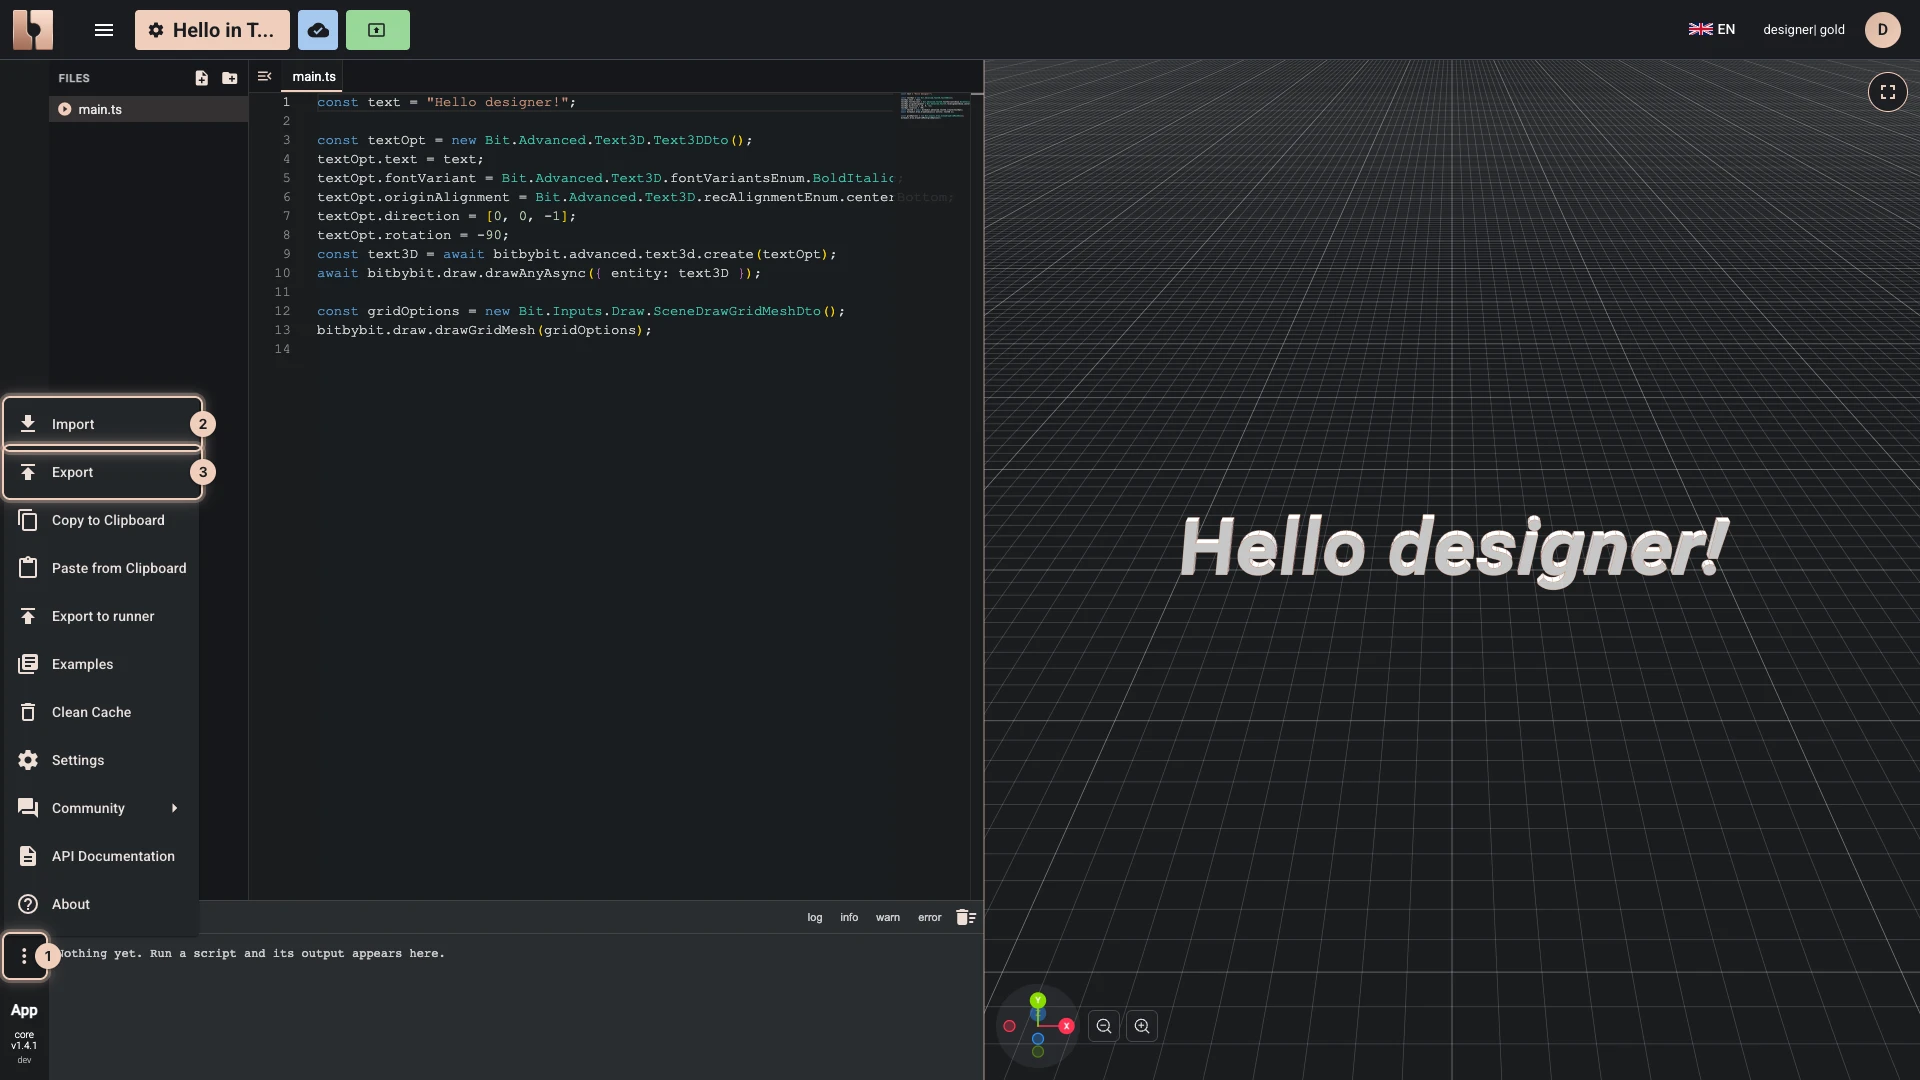Toggle the warn console filter
1920x1080 pixels.
888,917
